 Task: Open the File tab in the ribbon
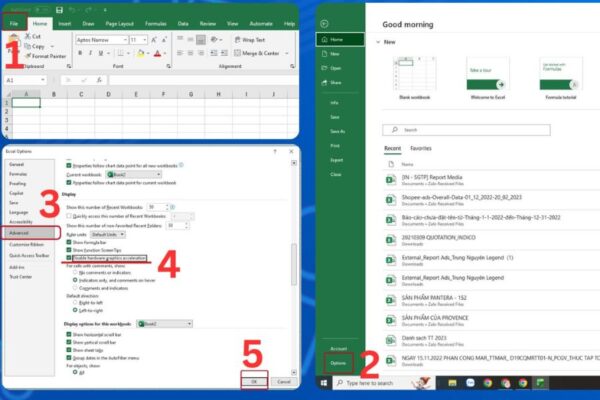click(13, 21)
